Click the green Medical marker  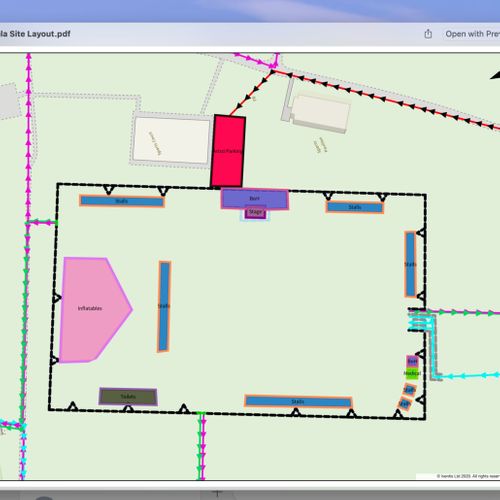[412, 374]
